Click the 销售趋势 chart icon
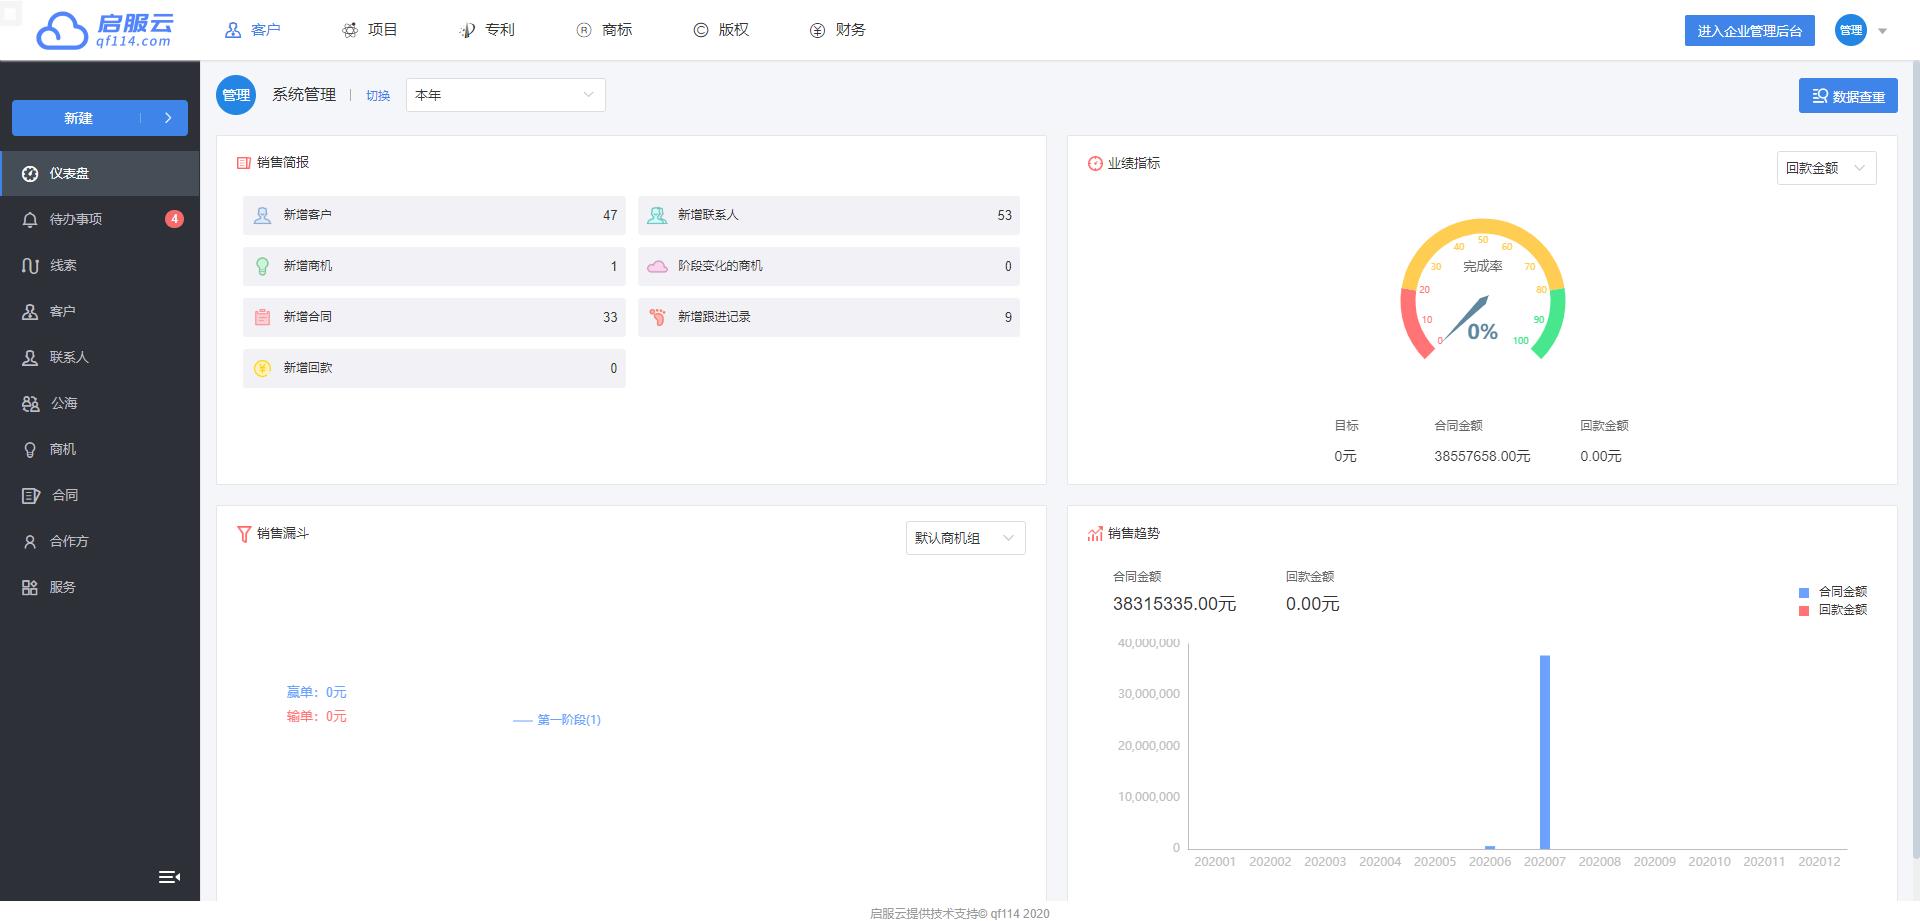The width and height of the screenshot is (1920, 921). click(x=1095, y=534)
